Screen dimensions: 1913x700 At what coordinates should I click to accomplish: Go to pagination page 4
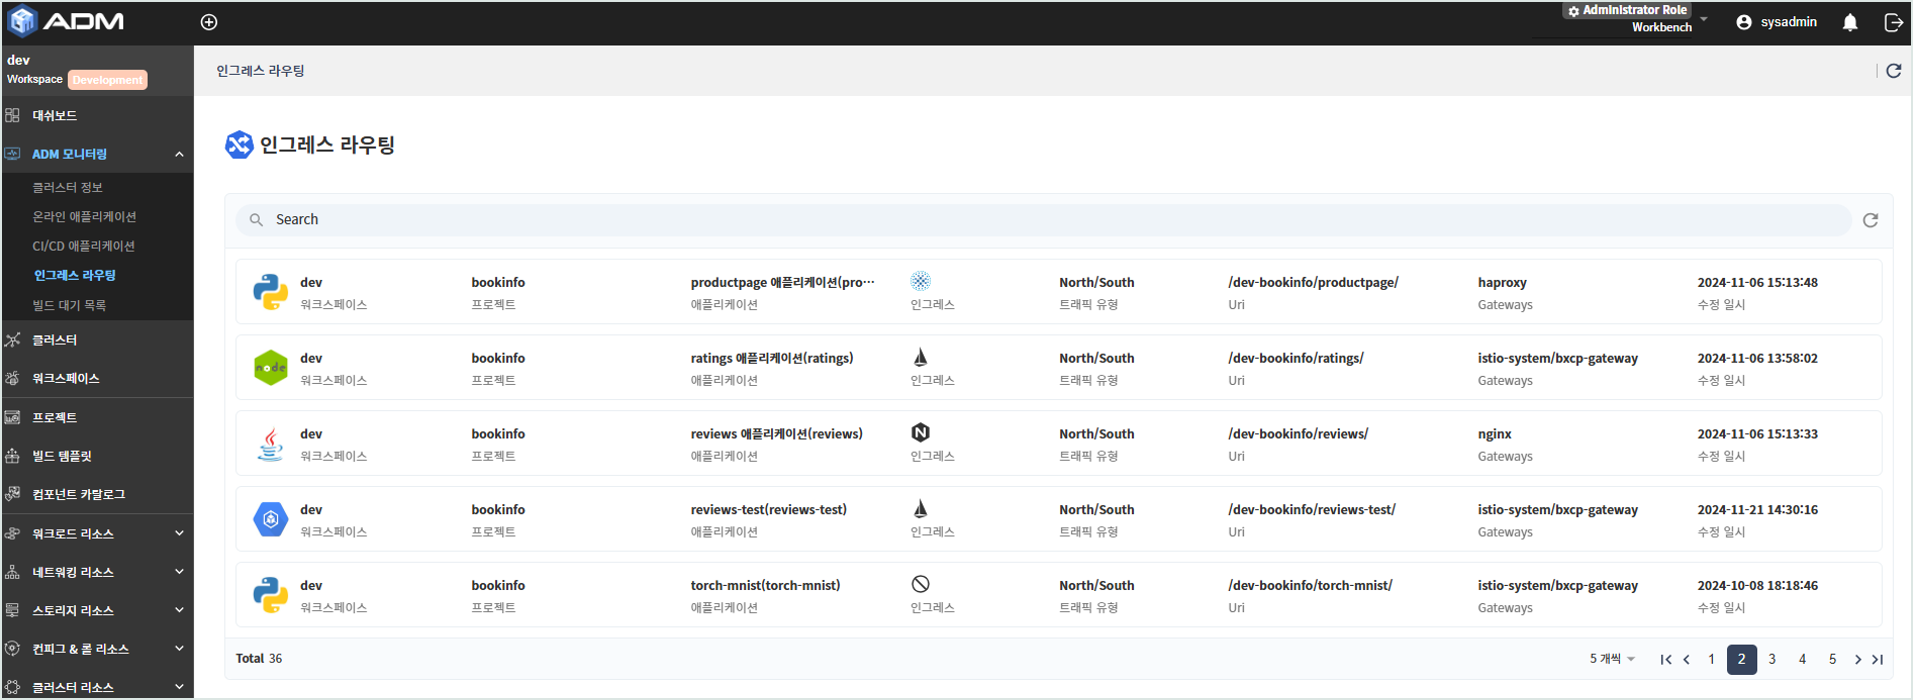click(x=1802, y=659)
